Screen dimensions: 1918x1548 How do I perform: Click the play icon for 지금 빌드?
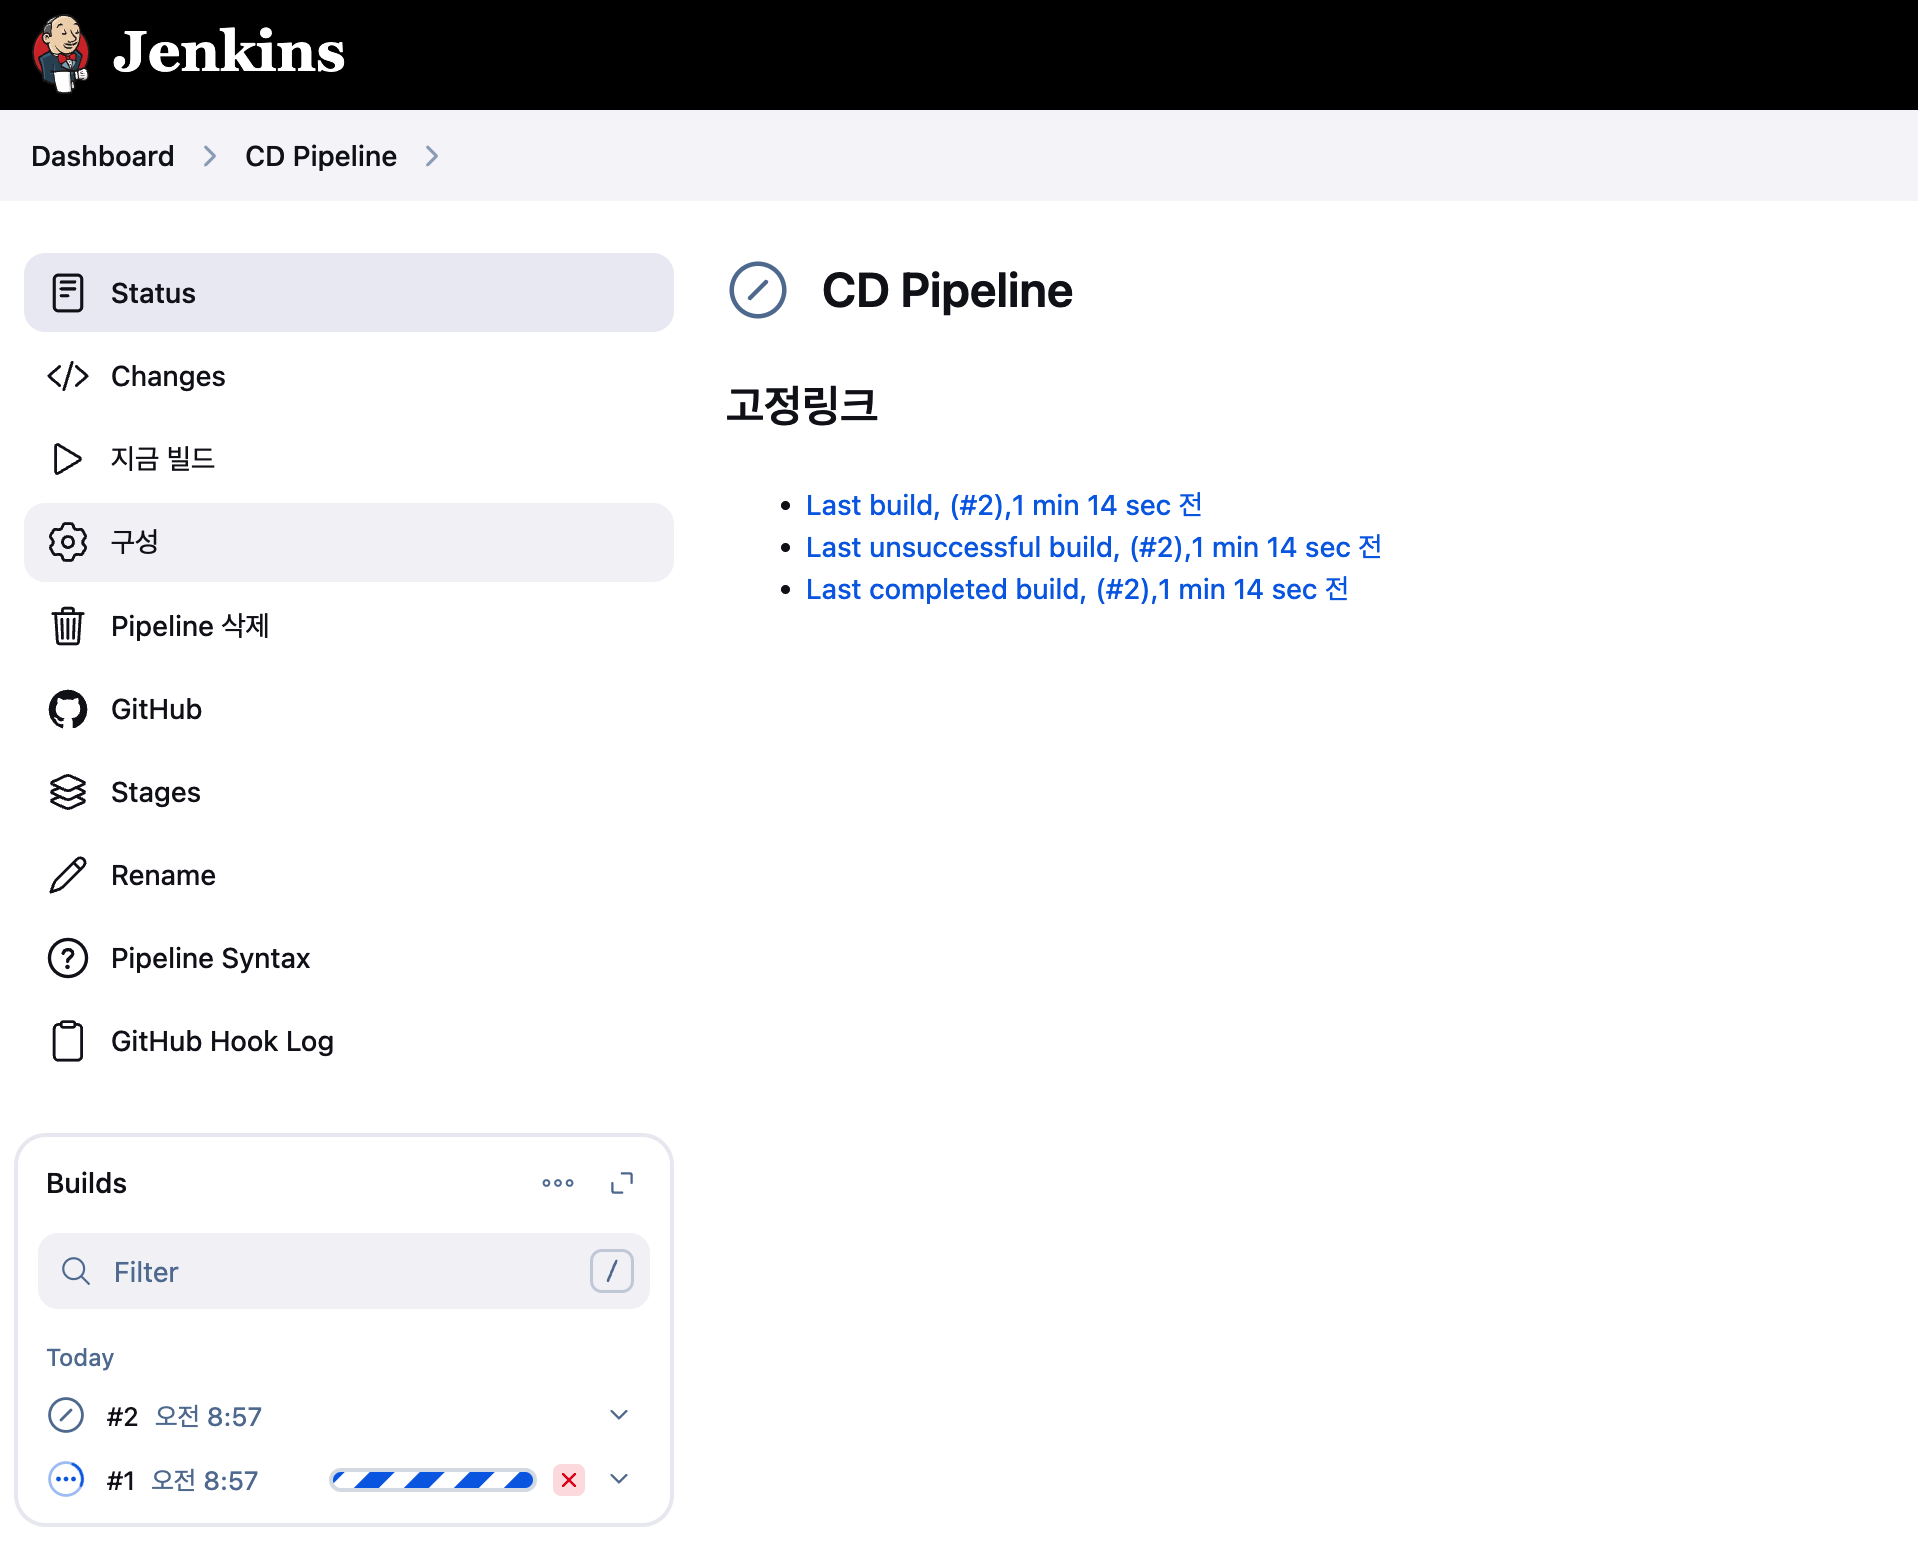point(67,459)
